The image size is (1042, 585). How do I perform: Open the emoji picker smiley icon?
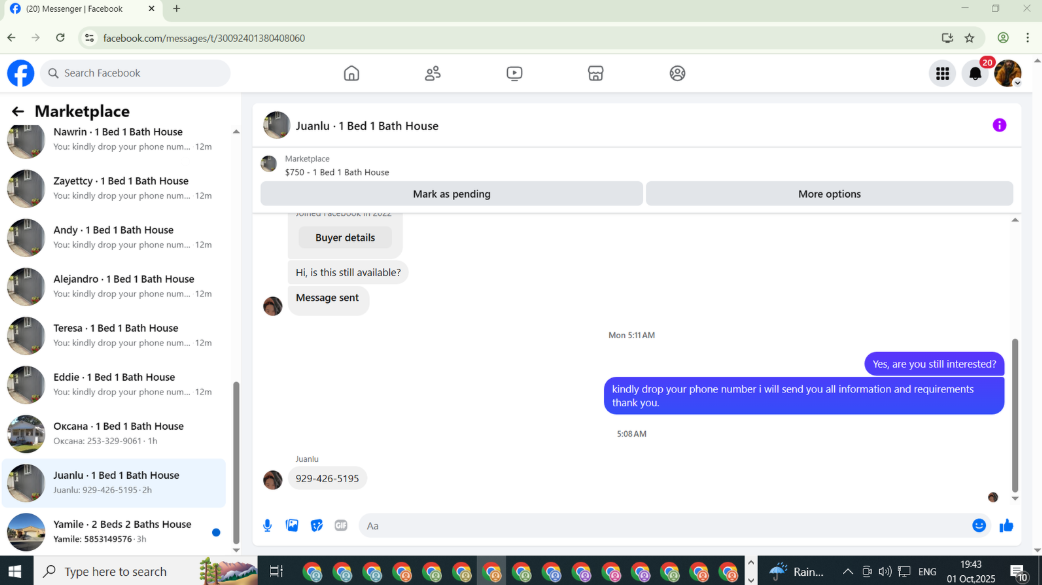click(979, 525)
